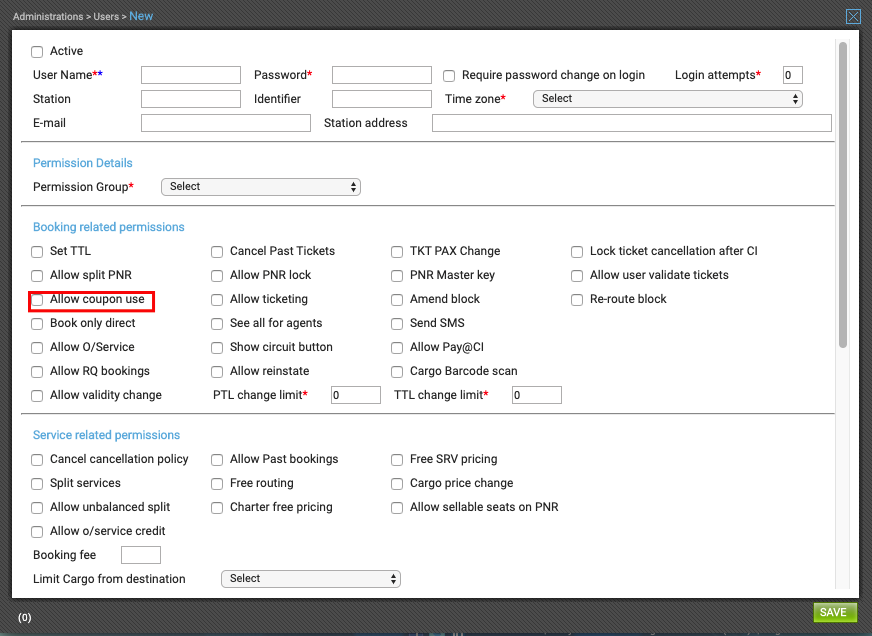Click the Identifier text field
The image size is (872, 636).
coord(382,99)
